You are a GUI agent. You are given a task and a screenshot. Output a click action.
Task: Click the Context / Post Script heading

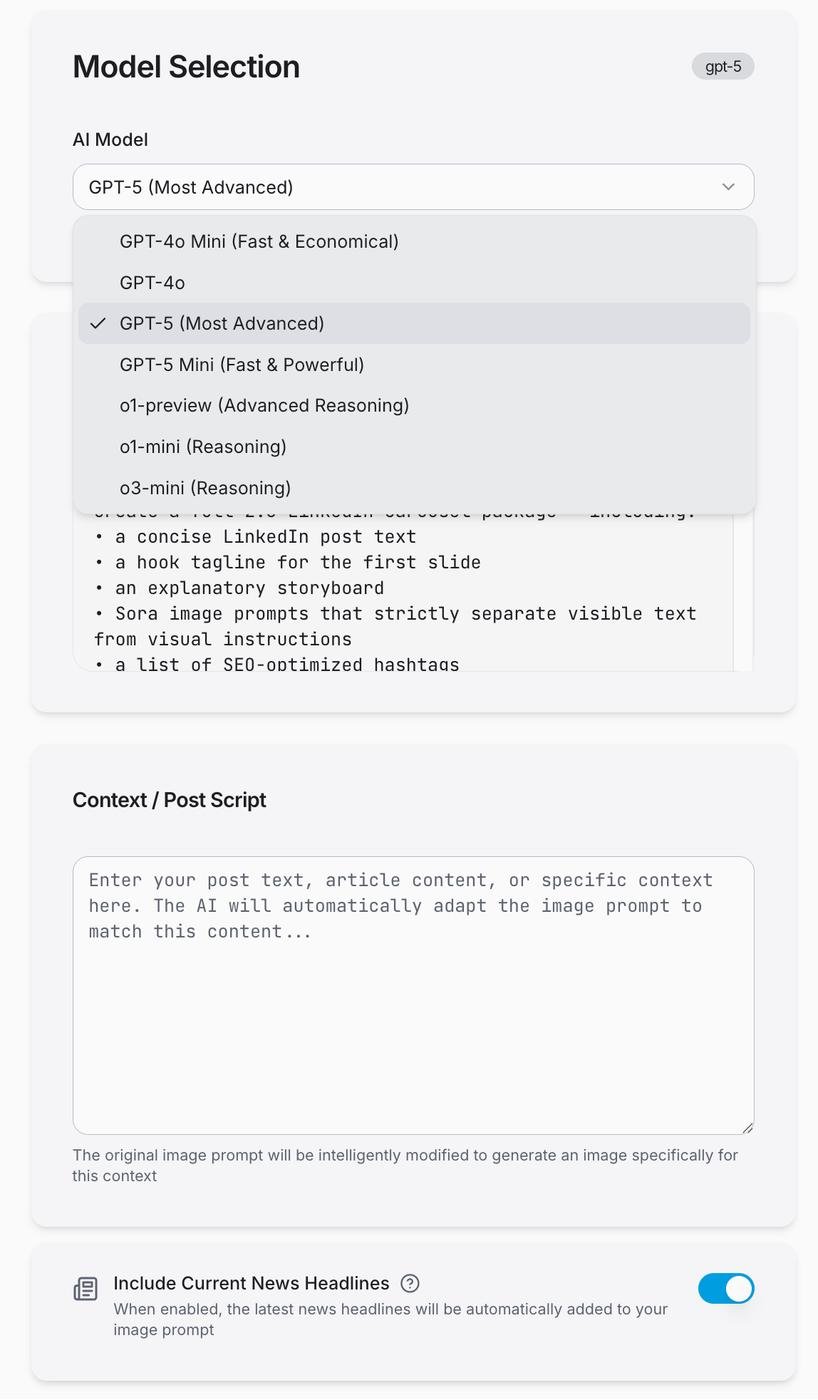click(169, 800)
